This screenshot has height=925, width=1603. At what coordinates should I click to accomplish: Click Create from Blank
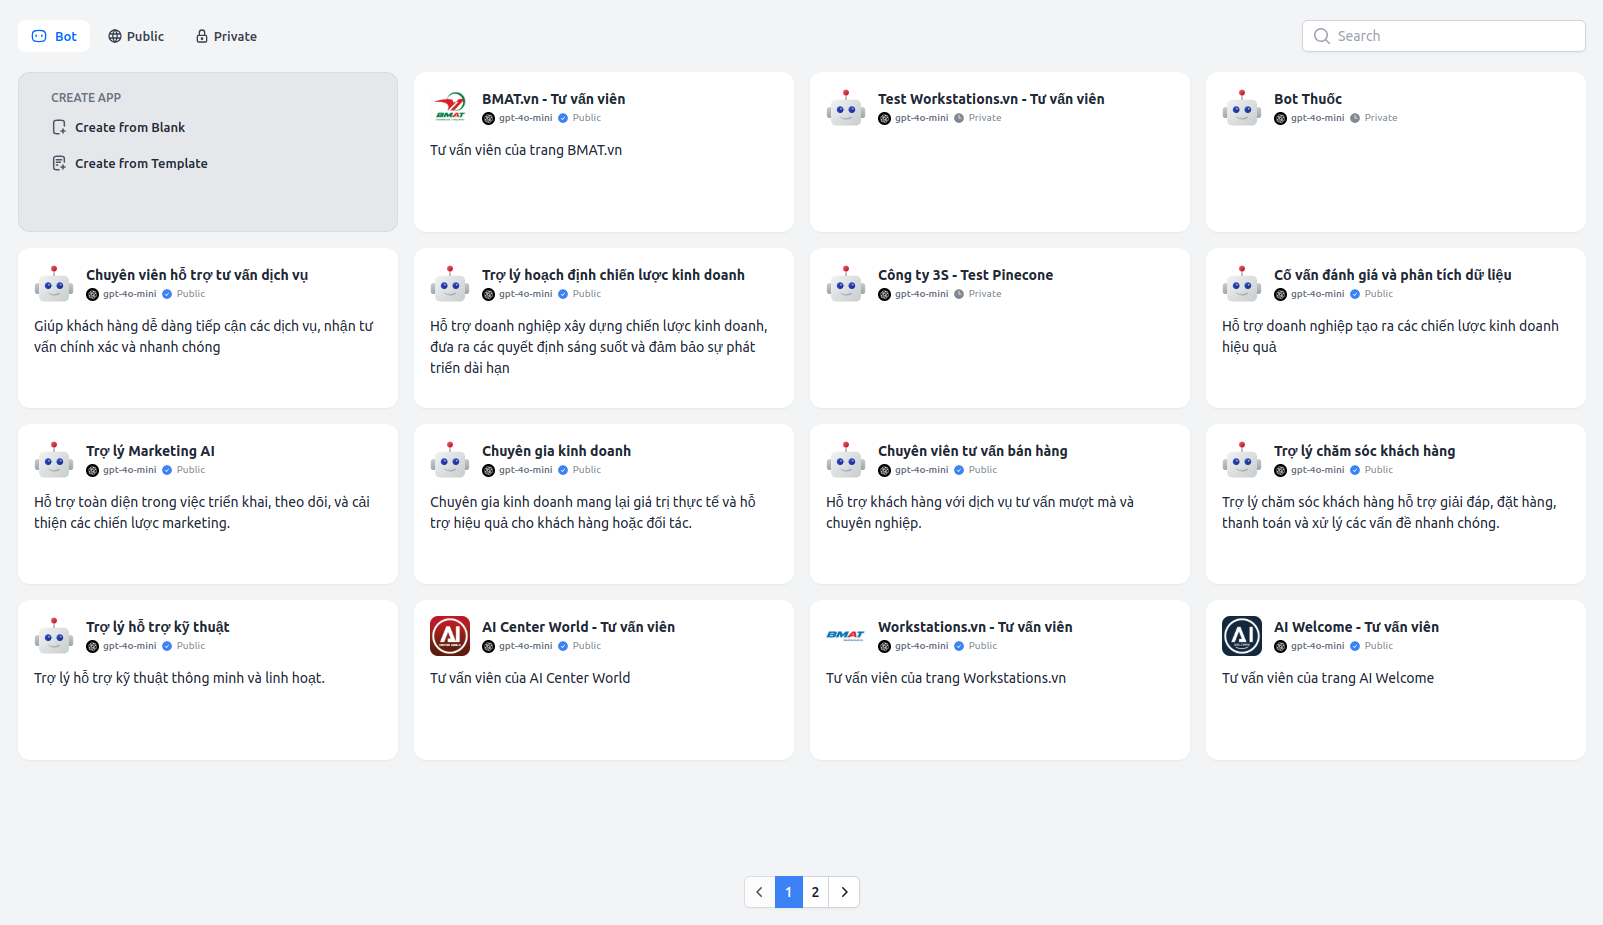click(x=129, y=127)
